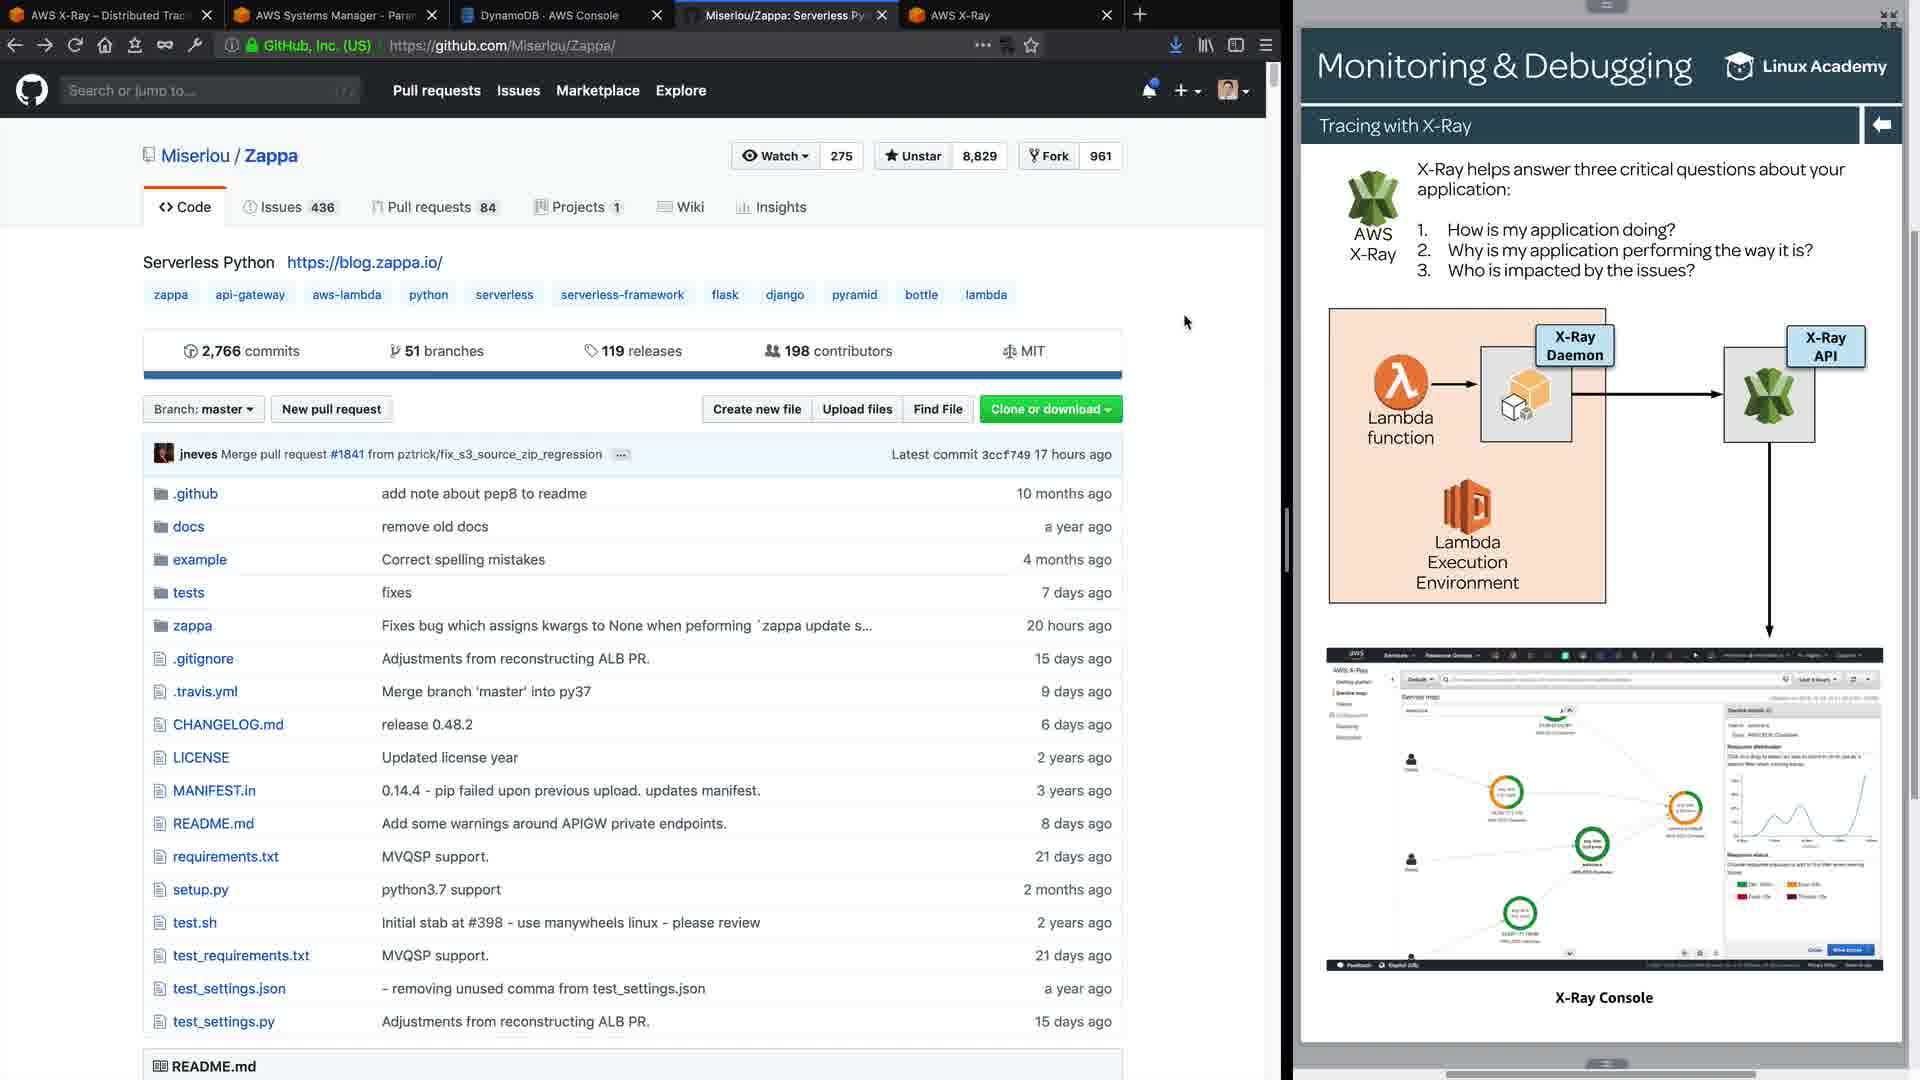
Task: Open the plus create-new dropdown
Action: [x=1187, y=91]
